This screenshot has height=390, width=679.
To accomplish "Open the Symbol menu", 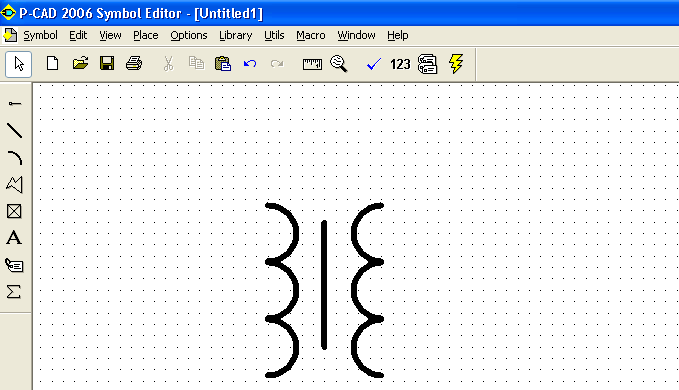I will tap(40, 35).
